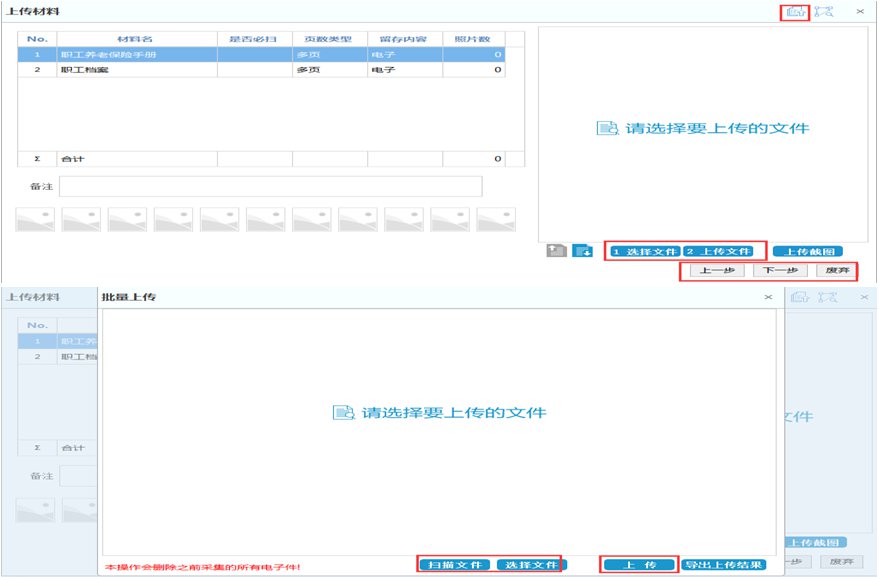Click 上传截图 button in upper 上传材料 window
The image size is (879, 577).
tap(808, 251)
